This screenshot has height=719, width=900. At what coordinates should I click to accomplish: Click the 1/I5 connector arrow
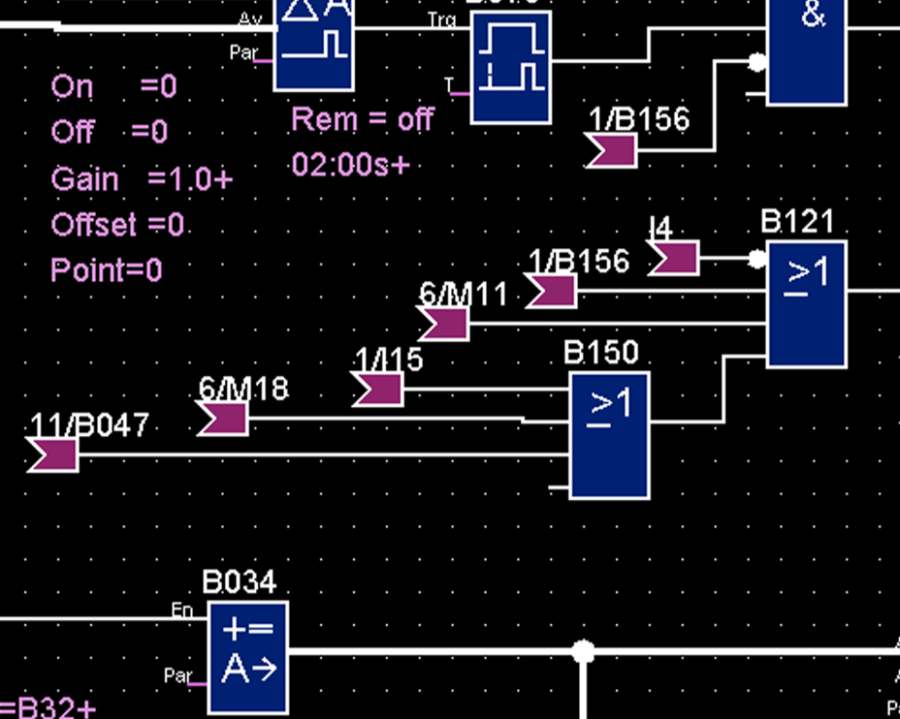tap(379, 389)
